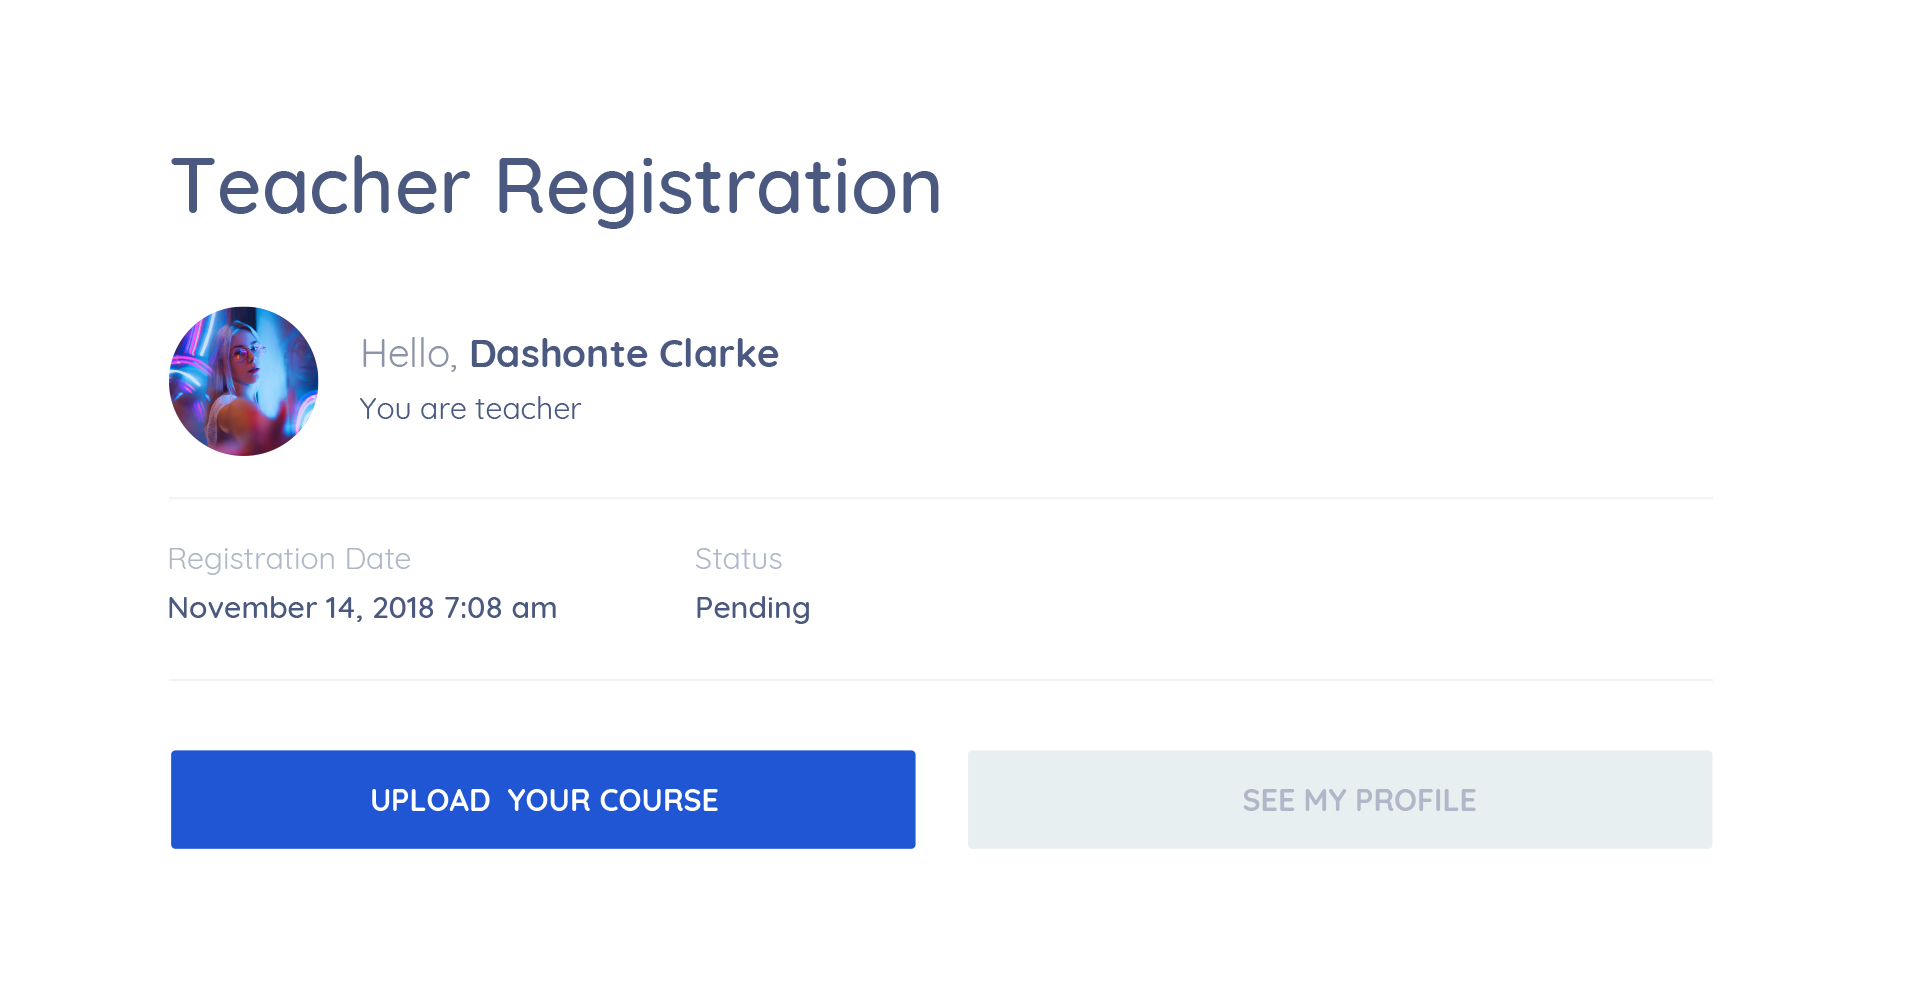Select the first name "Dashonte"
1920x1000 pixels.
coord(558,354)
